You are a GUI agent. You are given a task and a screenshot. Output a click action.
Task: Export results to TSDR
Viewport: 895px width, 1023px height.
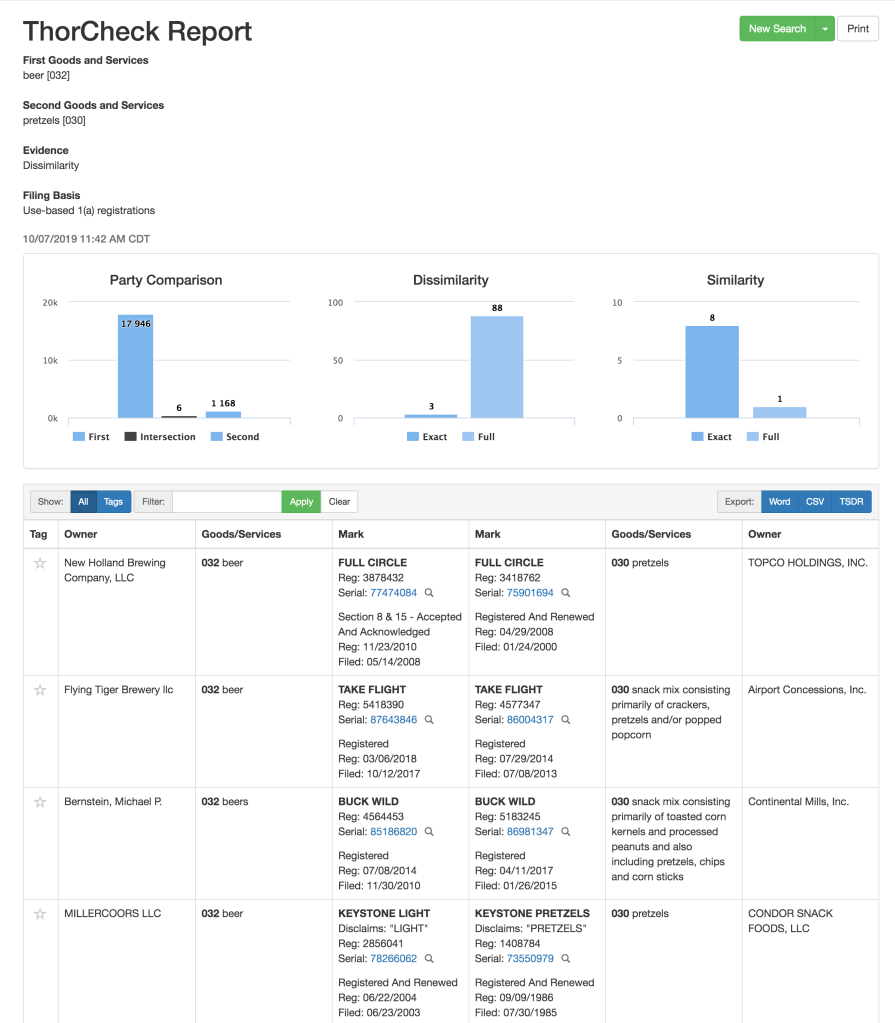tap(851, 502)
